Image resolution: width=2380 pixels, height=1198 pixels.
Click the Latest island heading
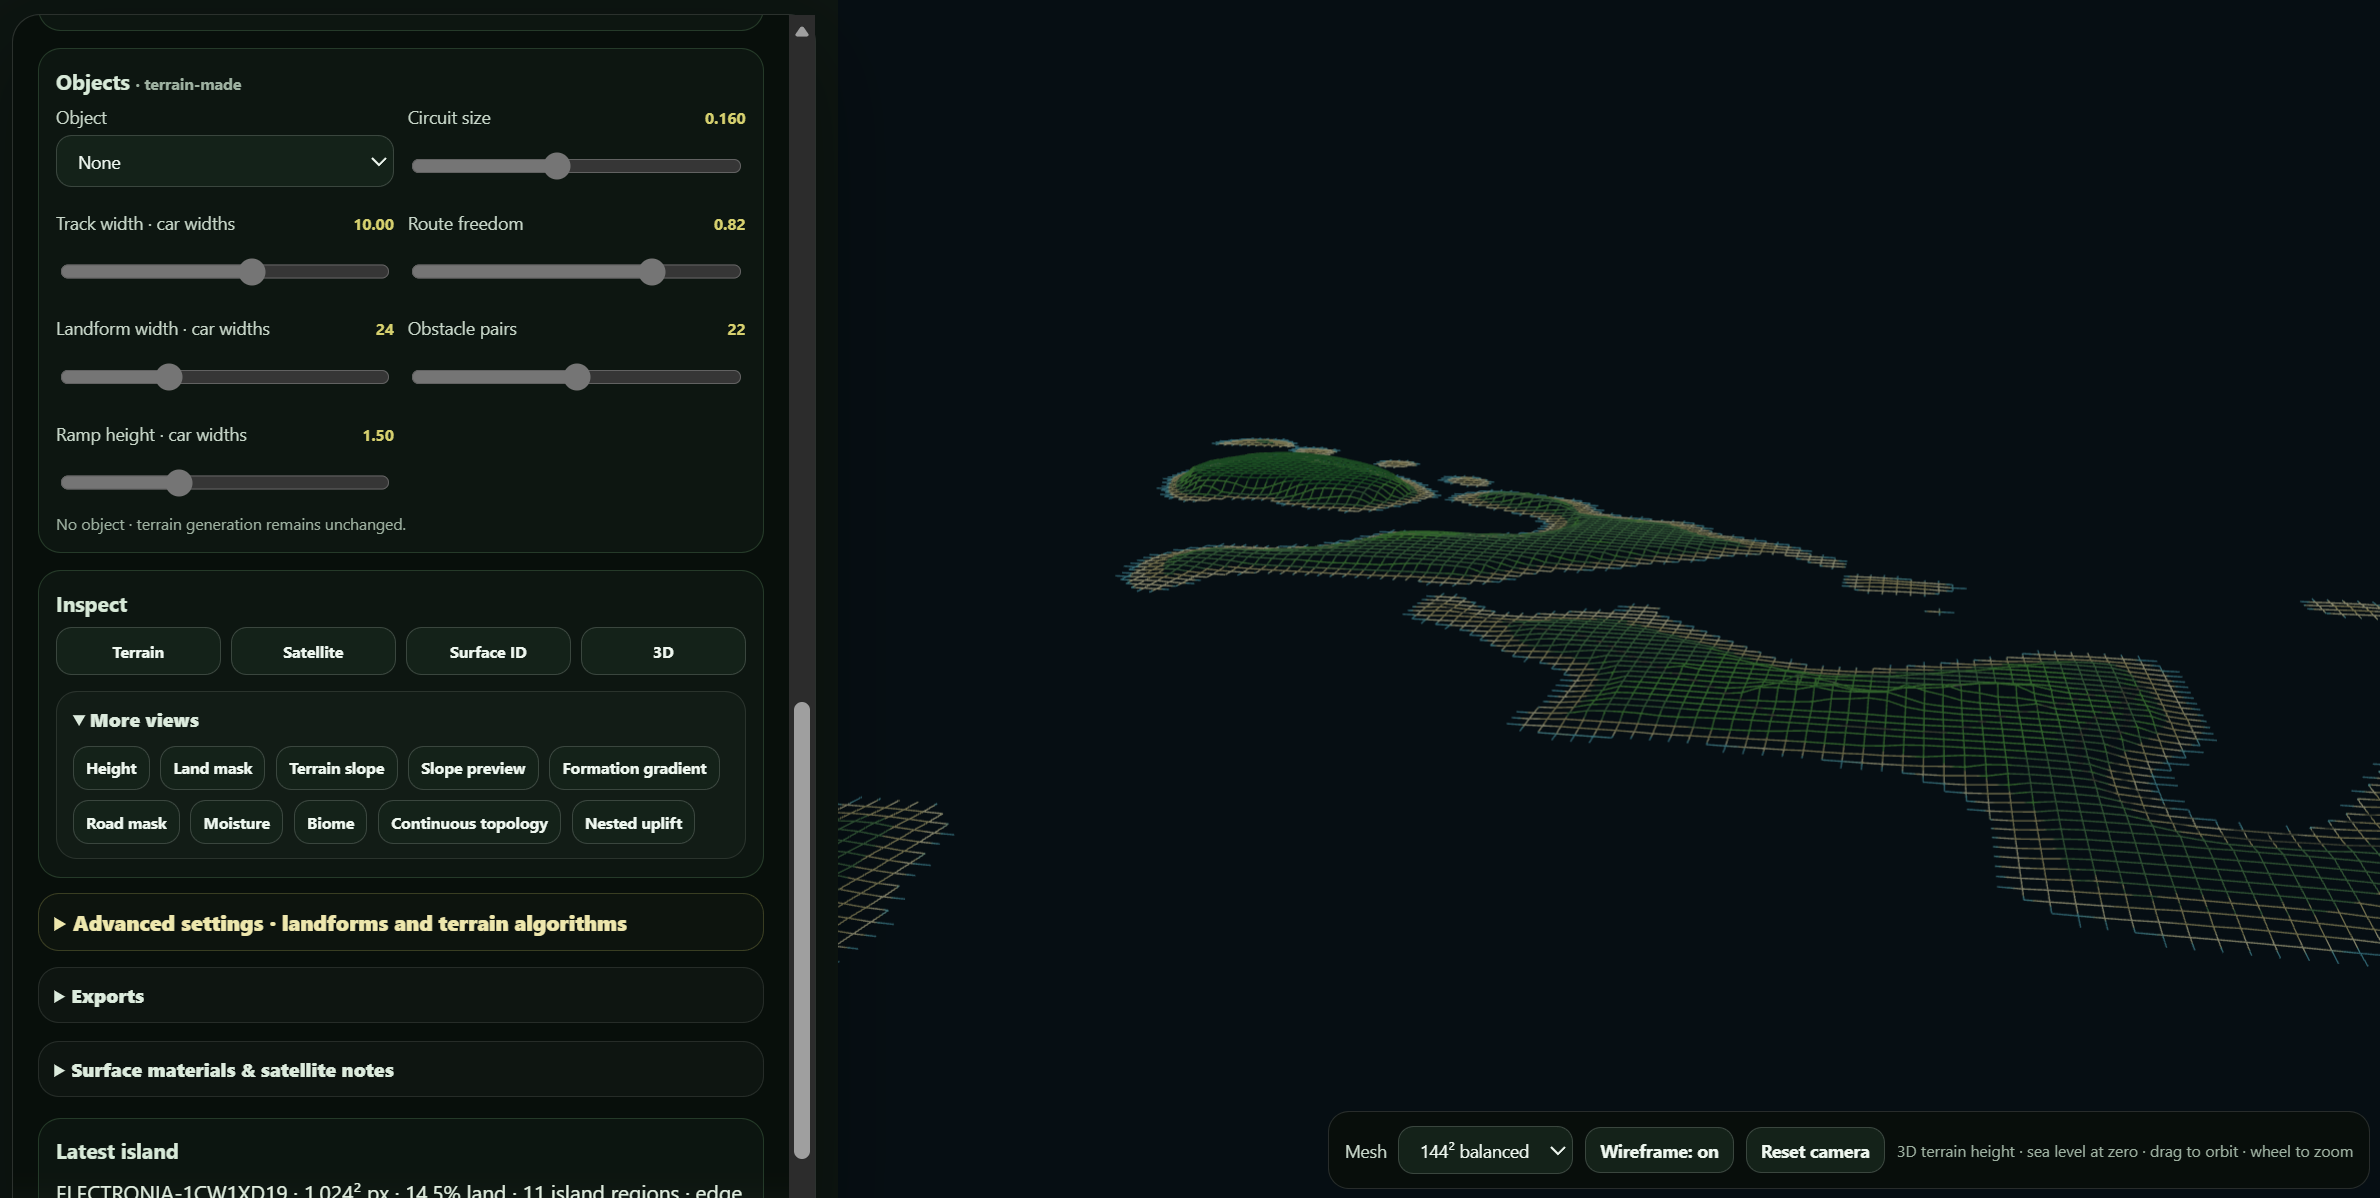point(117,1151)
